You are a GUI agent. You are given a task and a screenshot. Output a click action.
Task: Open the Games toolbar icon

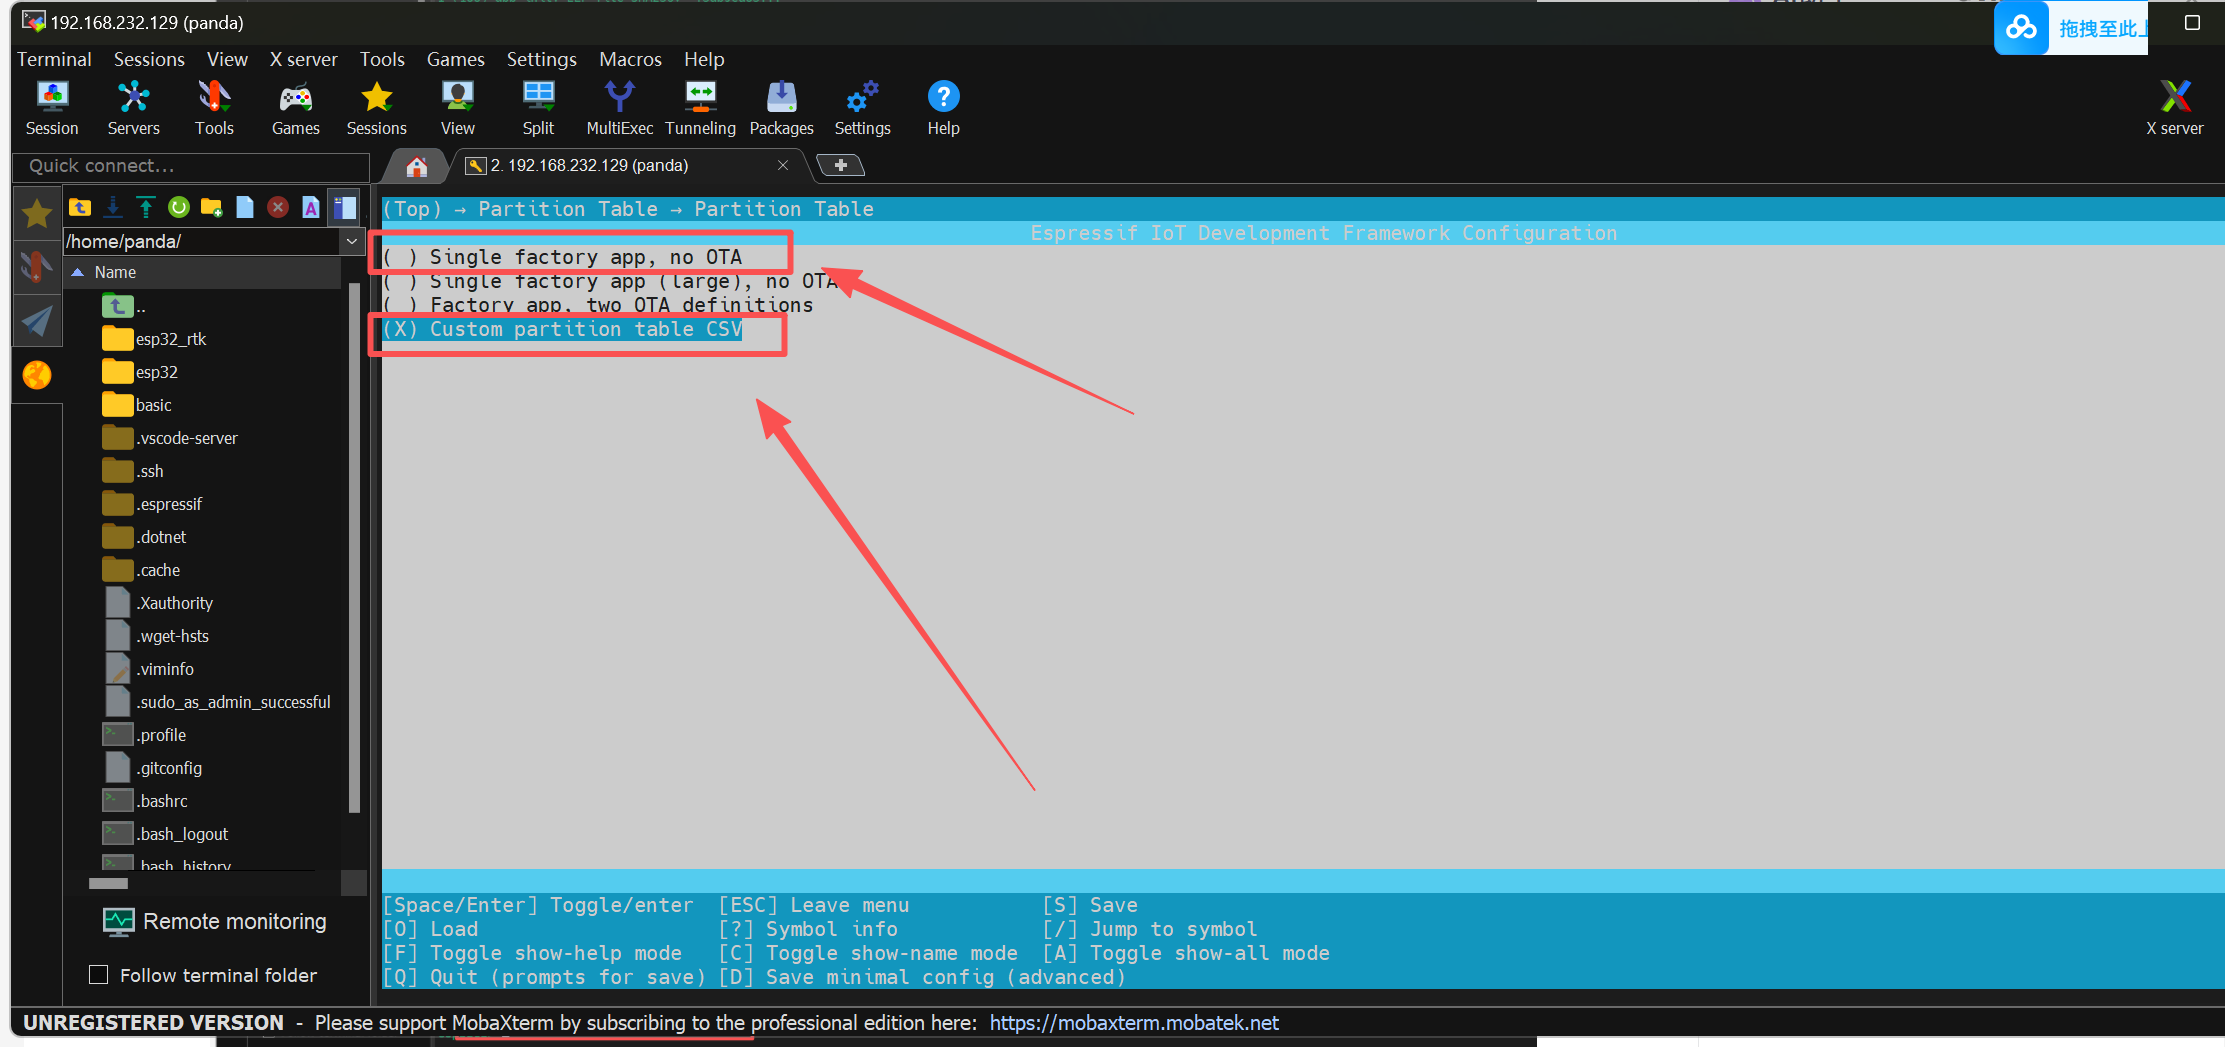coord(296,108)
